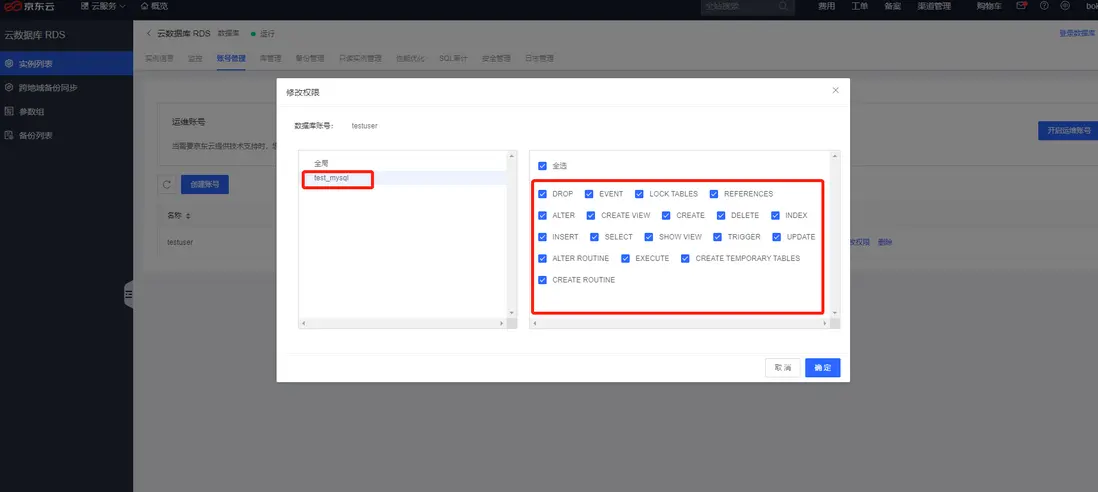Image resolution: width=1098 pixels, height=492 pixels.
Task: Click the back arrow beside 云数据库 RDS
Action: pyautogui.click(x=148, y=34)
